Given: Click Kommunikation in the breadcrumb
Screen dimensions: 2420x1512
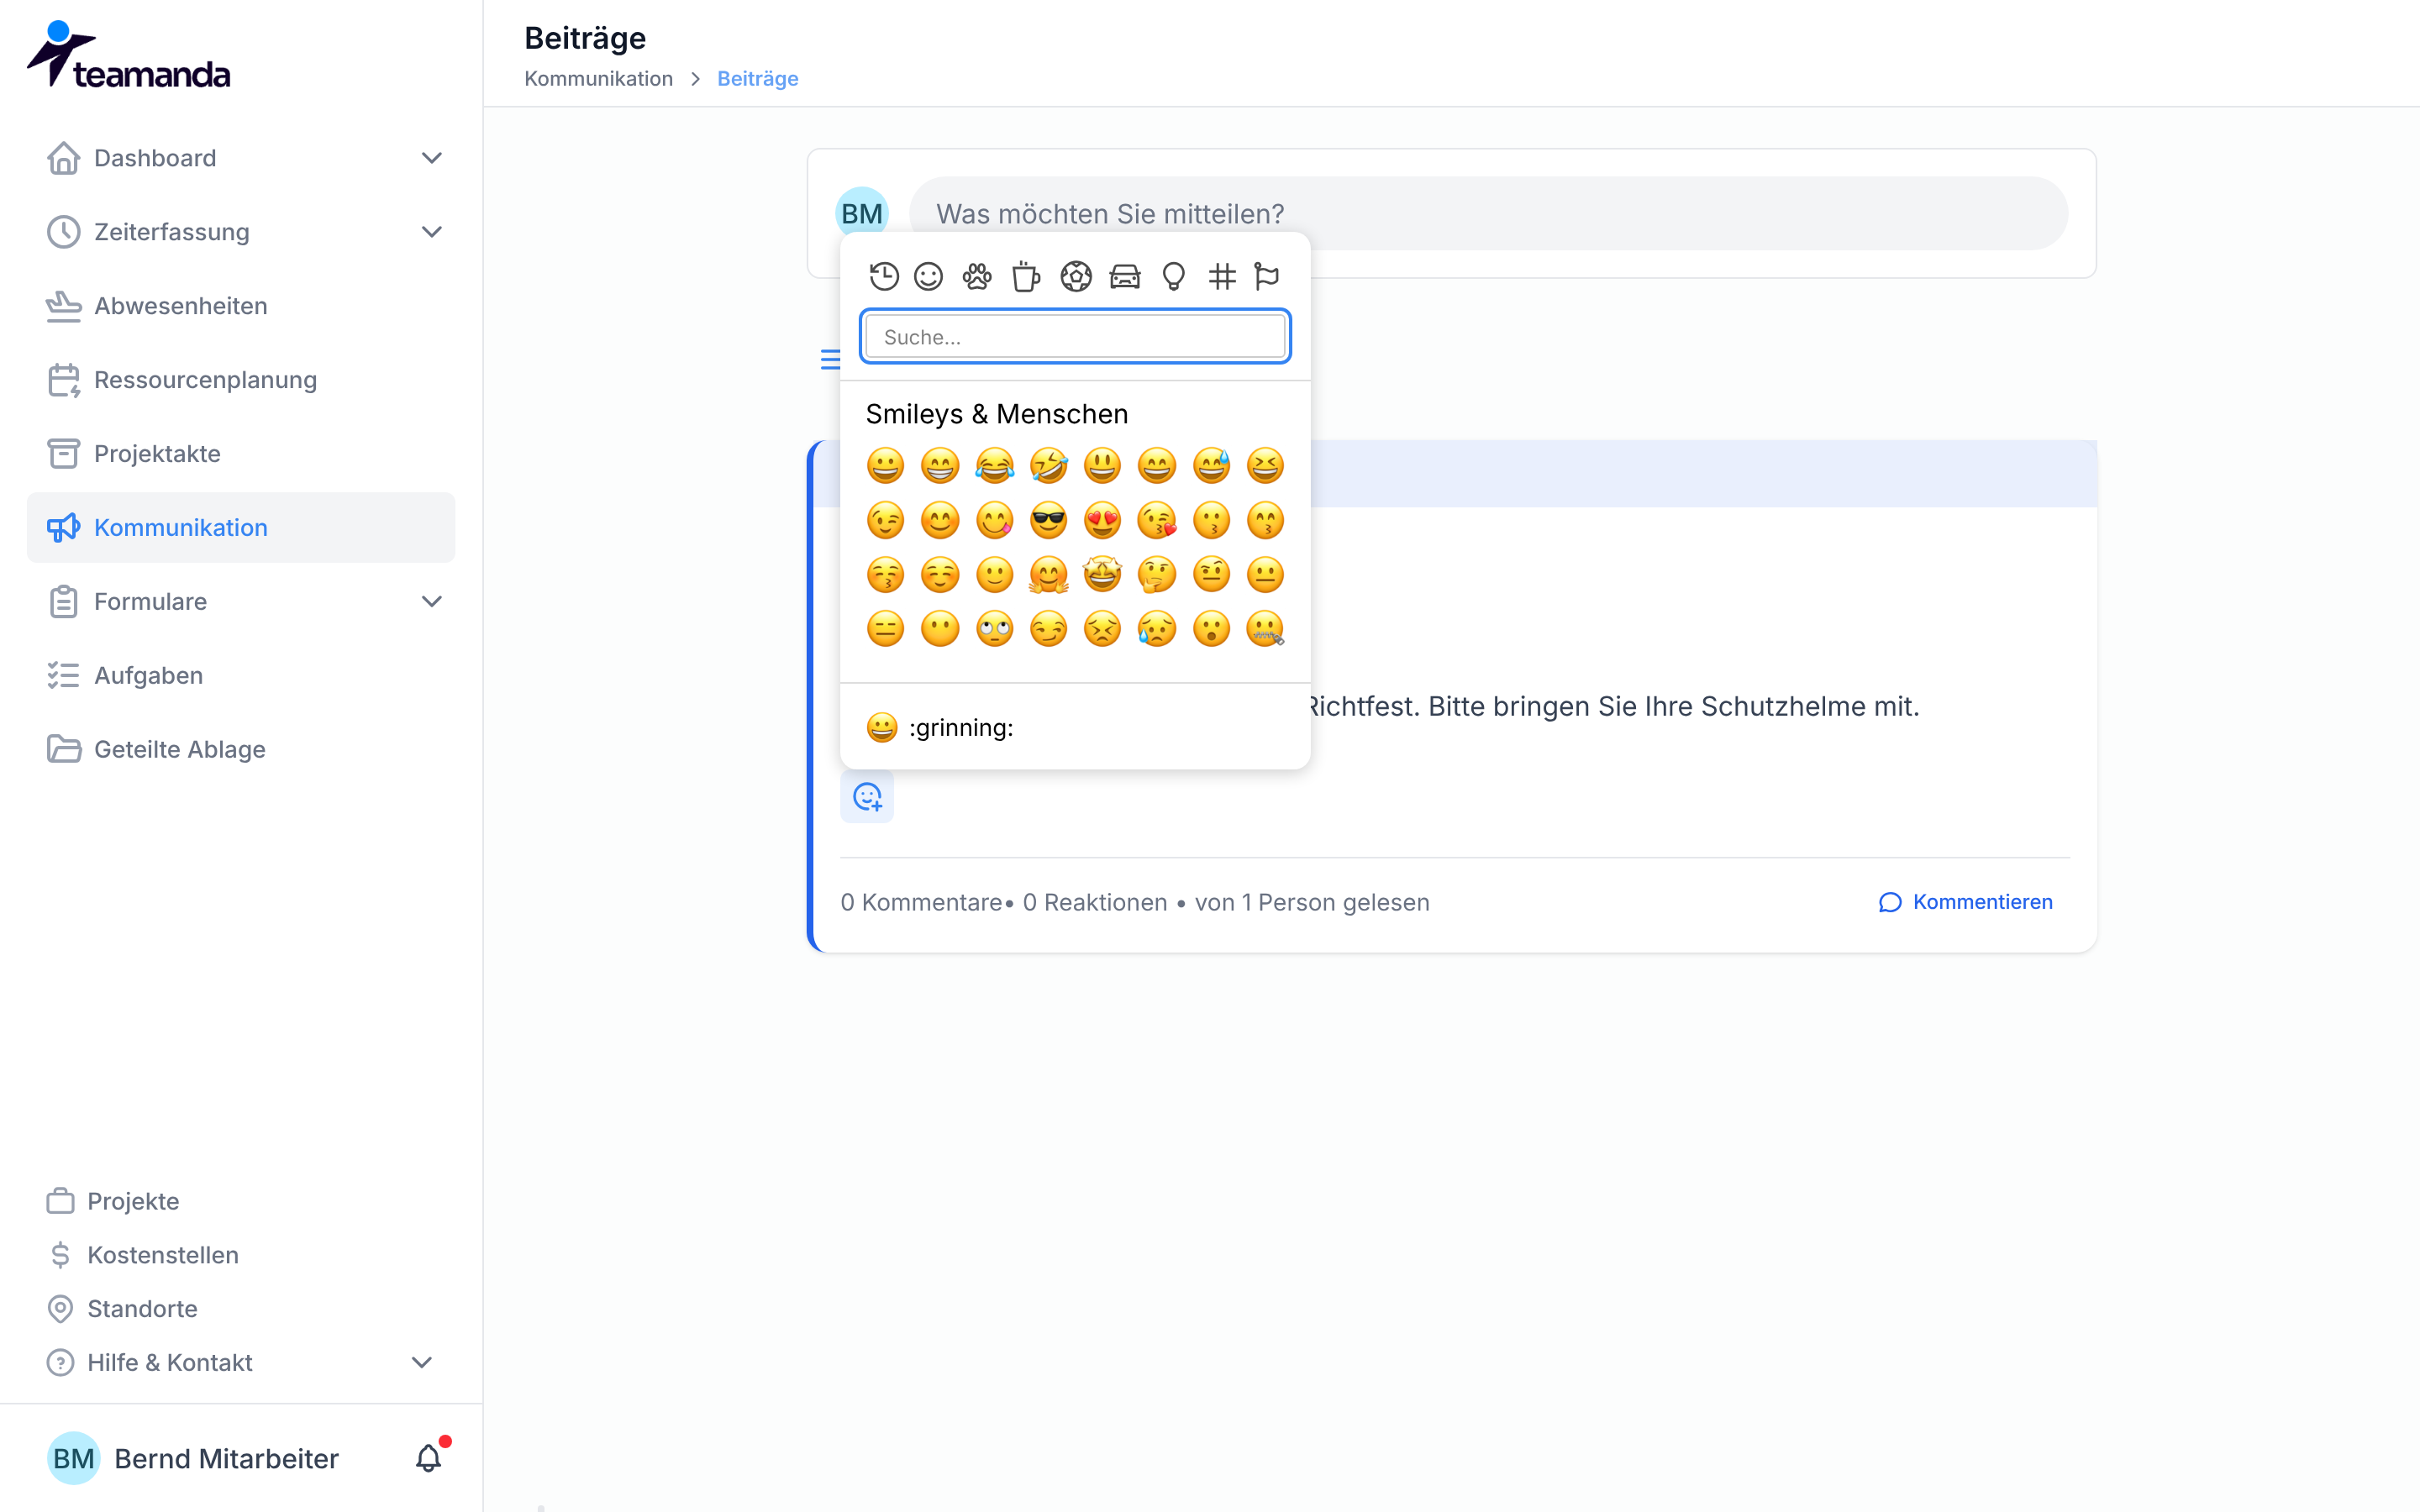Looking at the screenshot, I should [598, 78].
